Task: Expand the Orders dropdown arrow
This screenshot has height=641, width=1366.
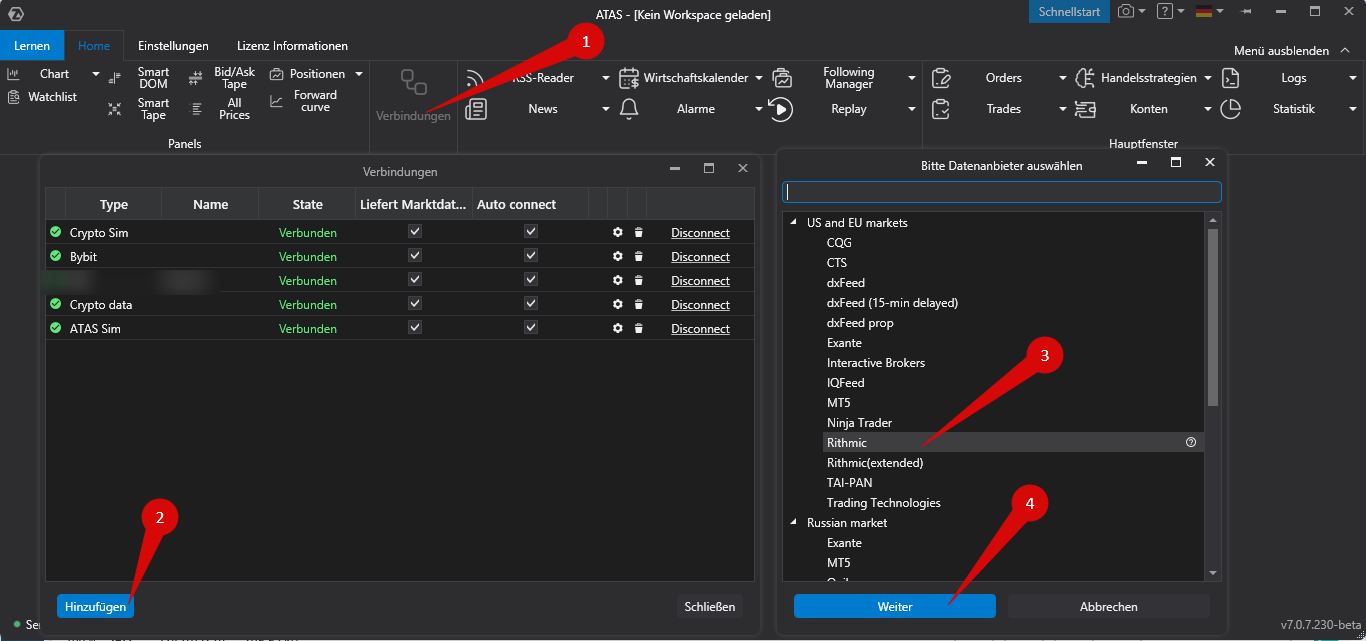Action: 1063,78
